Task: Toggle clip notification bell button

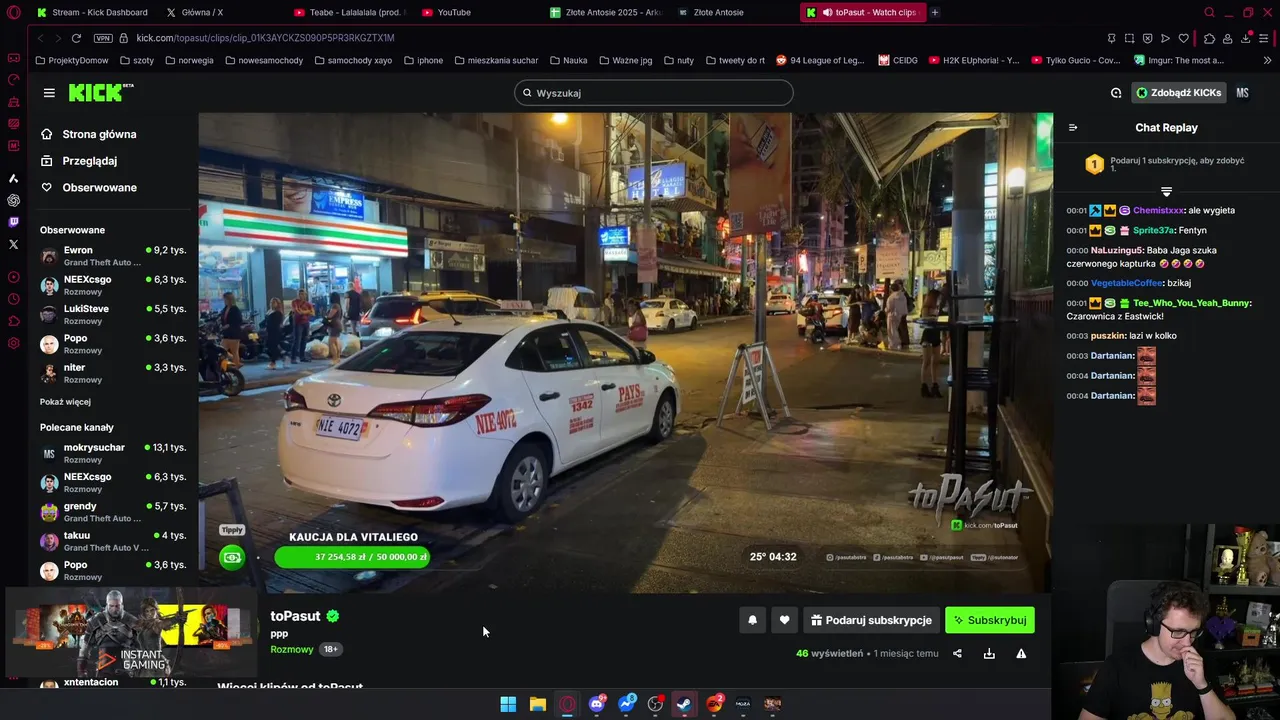Action: 753,620
